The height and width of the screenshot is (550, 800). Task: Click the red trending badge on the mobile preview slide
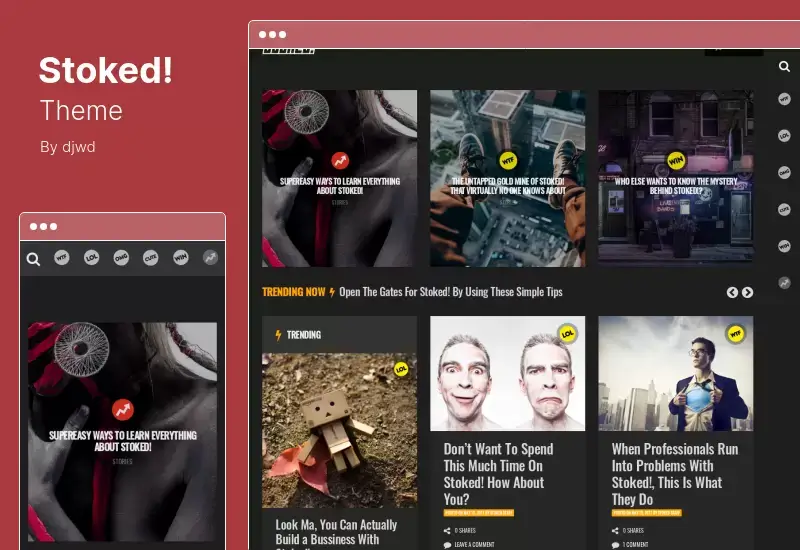point(122,409)
